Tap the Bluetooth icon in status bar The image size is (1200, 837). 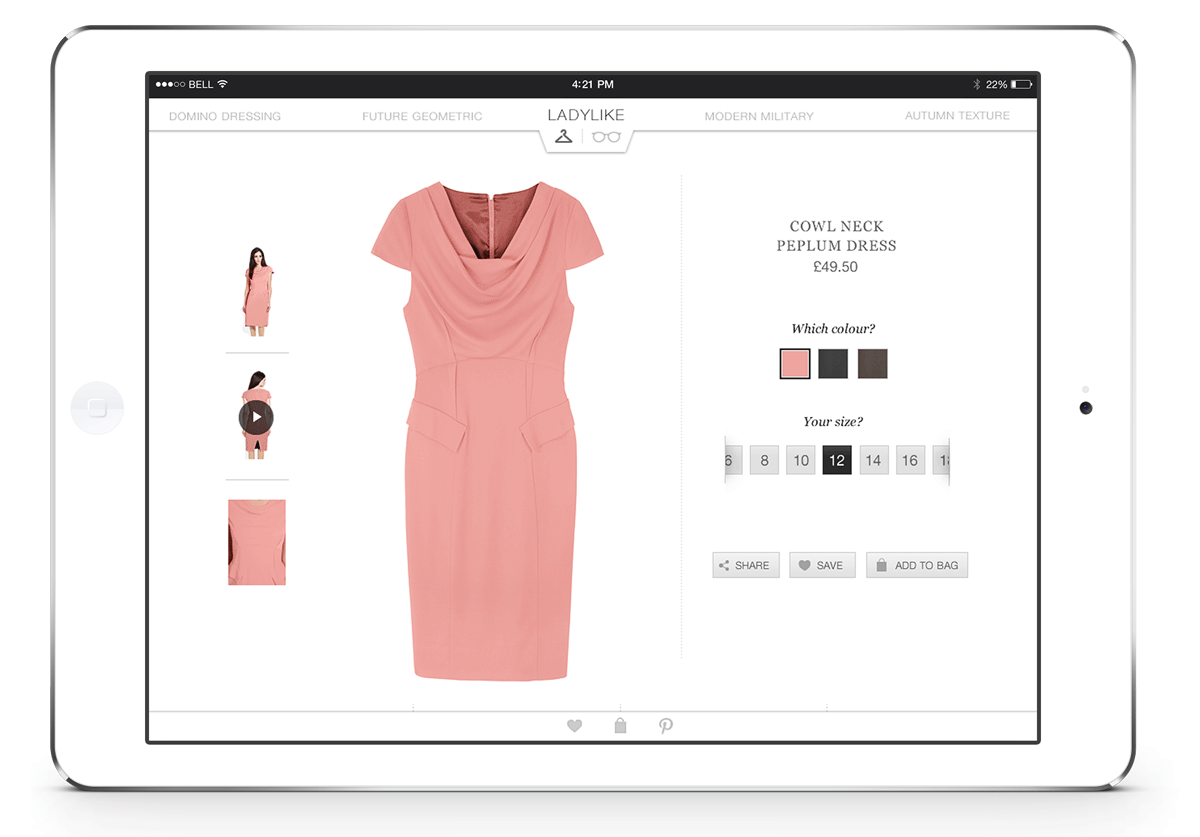(977, 85)
